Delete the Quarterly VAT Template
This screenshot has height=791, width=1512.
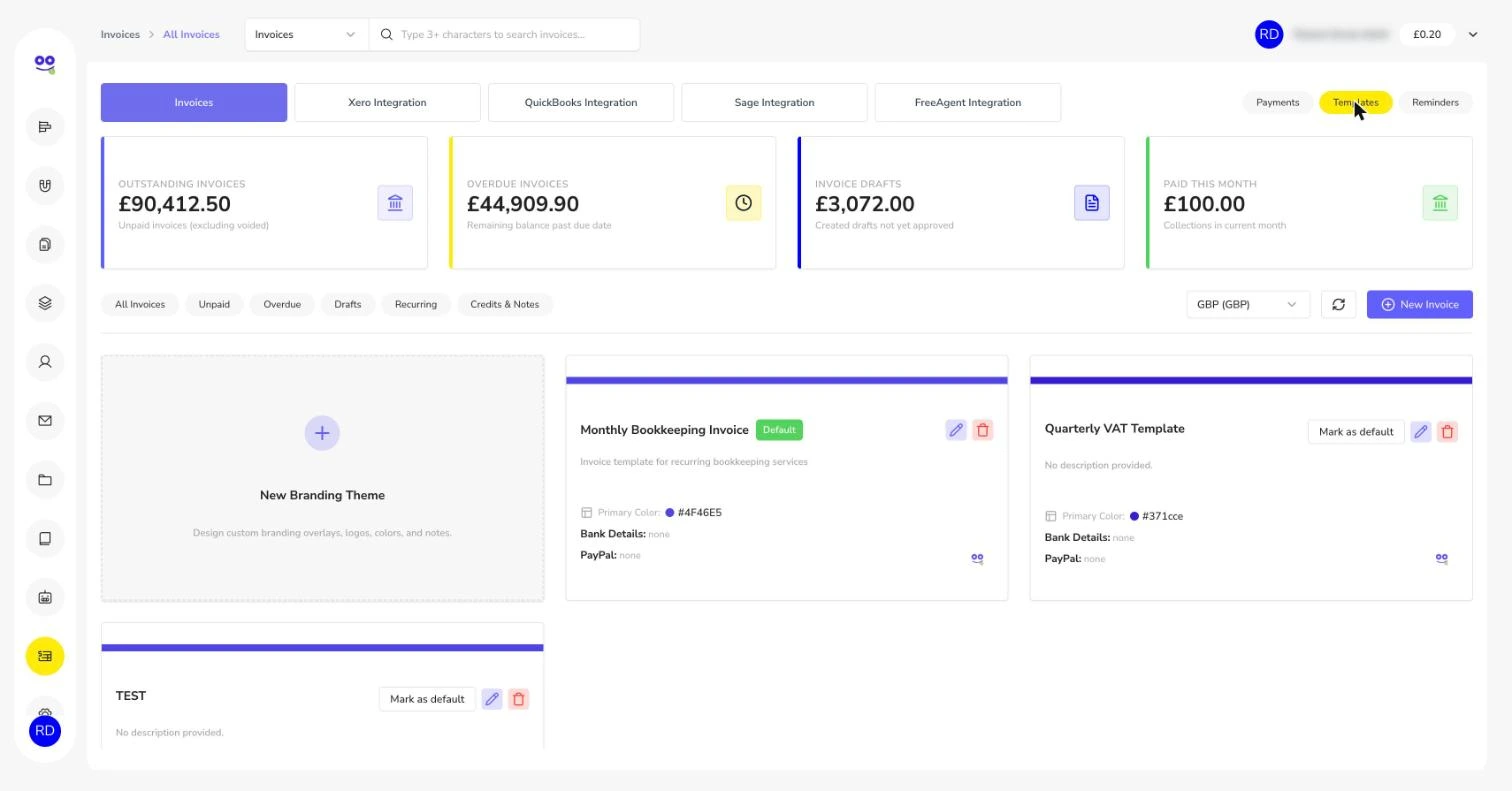click(x=1447, y=432)
